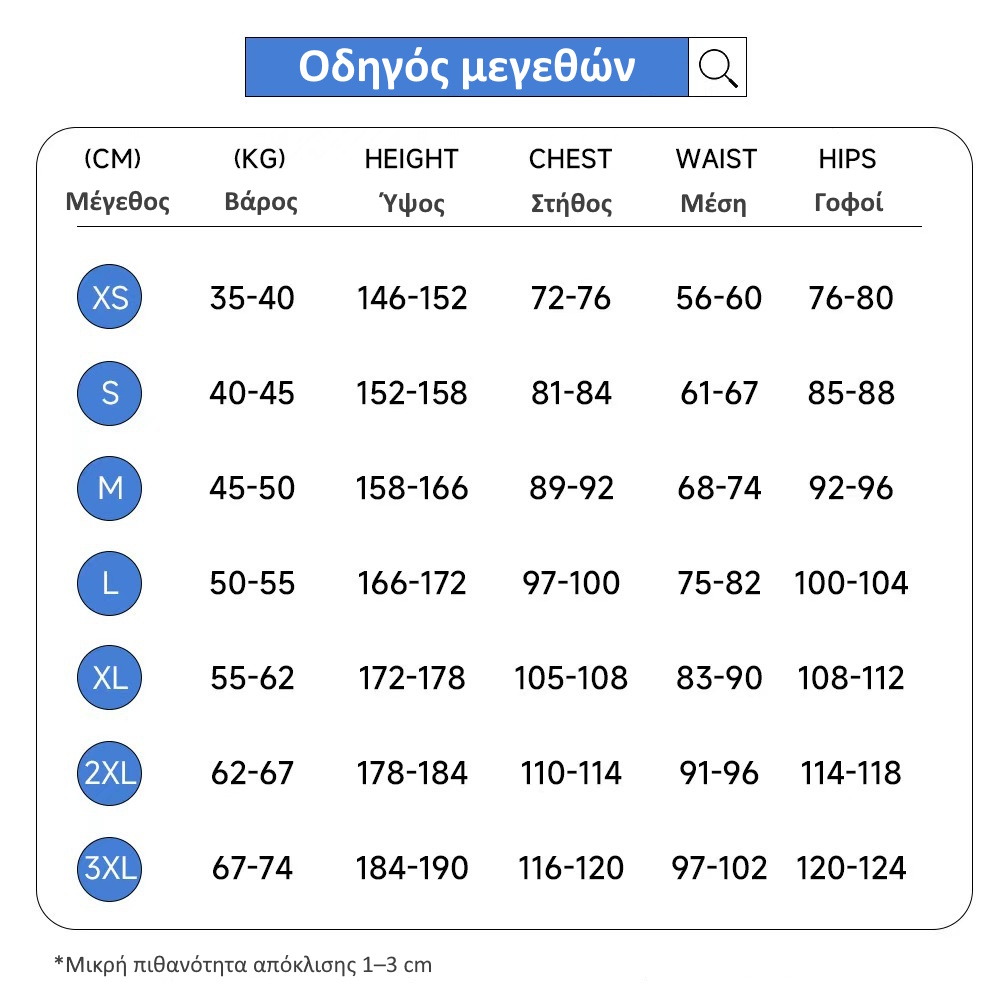This screenshot has height=1000, width=1000.
Task: Choose the 3XL size circle badge
Action: (110, 868)
